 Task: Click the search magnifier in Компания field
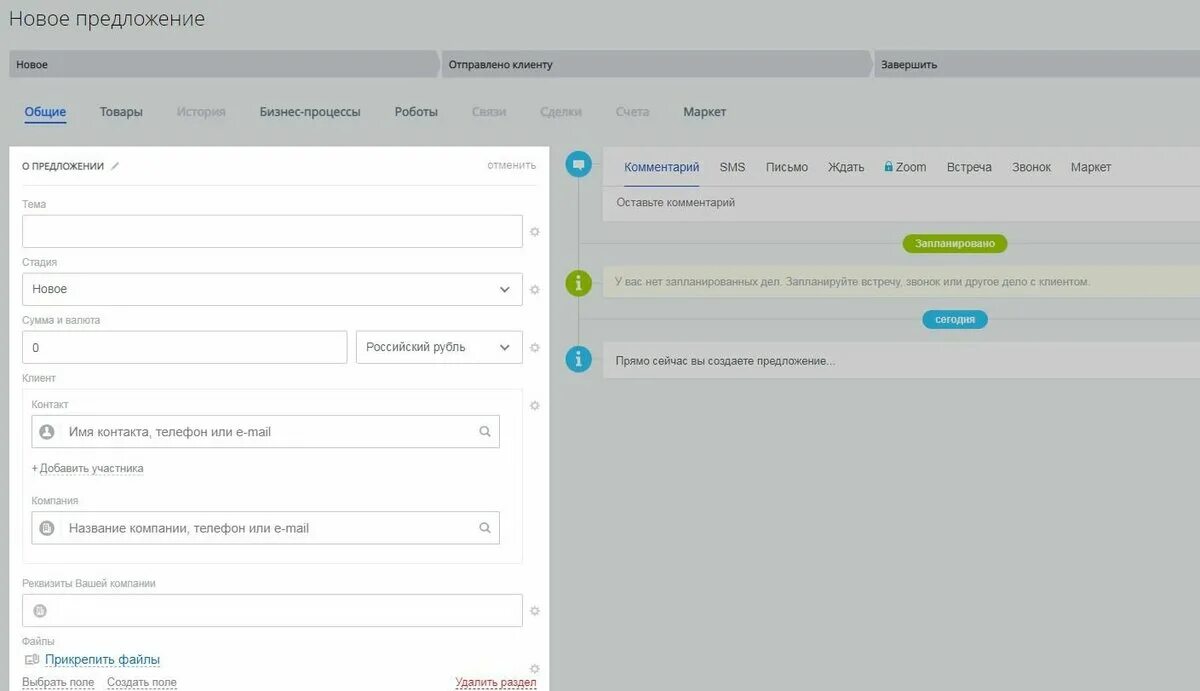pos(485,528)
